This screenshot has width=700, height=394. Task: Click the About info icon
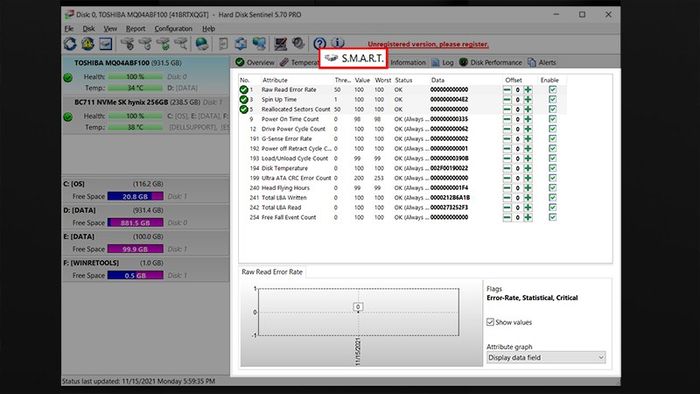pos(338,43)
